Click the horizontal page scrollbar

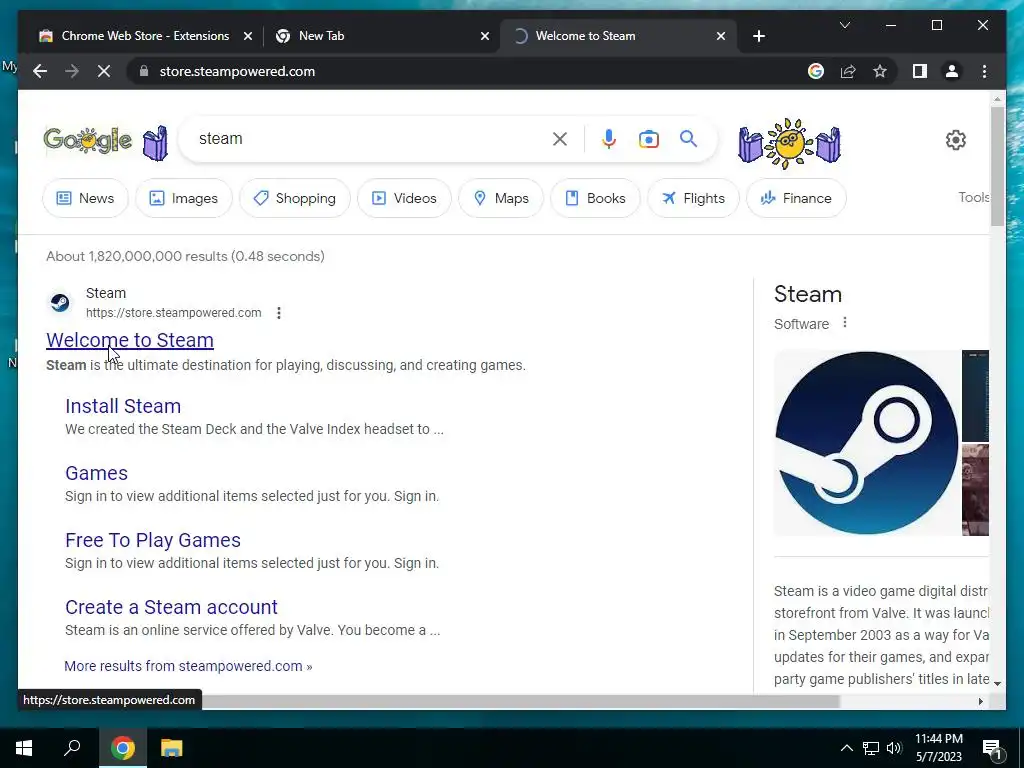pos(520,701)
